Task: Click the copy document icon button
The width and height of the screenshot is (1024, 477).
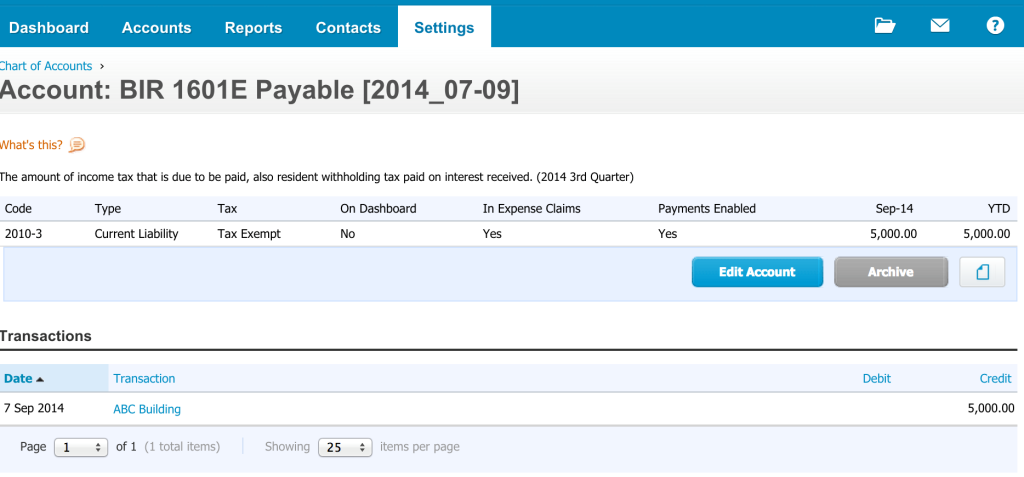Action: coord(982,272)
